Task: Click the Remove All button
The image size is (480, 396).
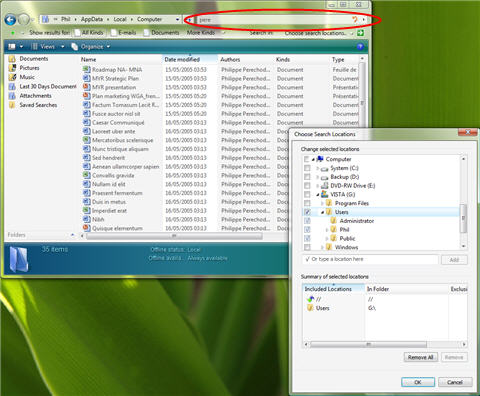Action: pos(421,357)
